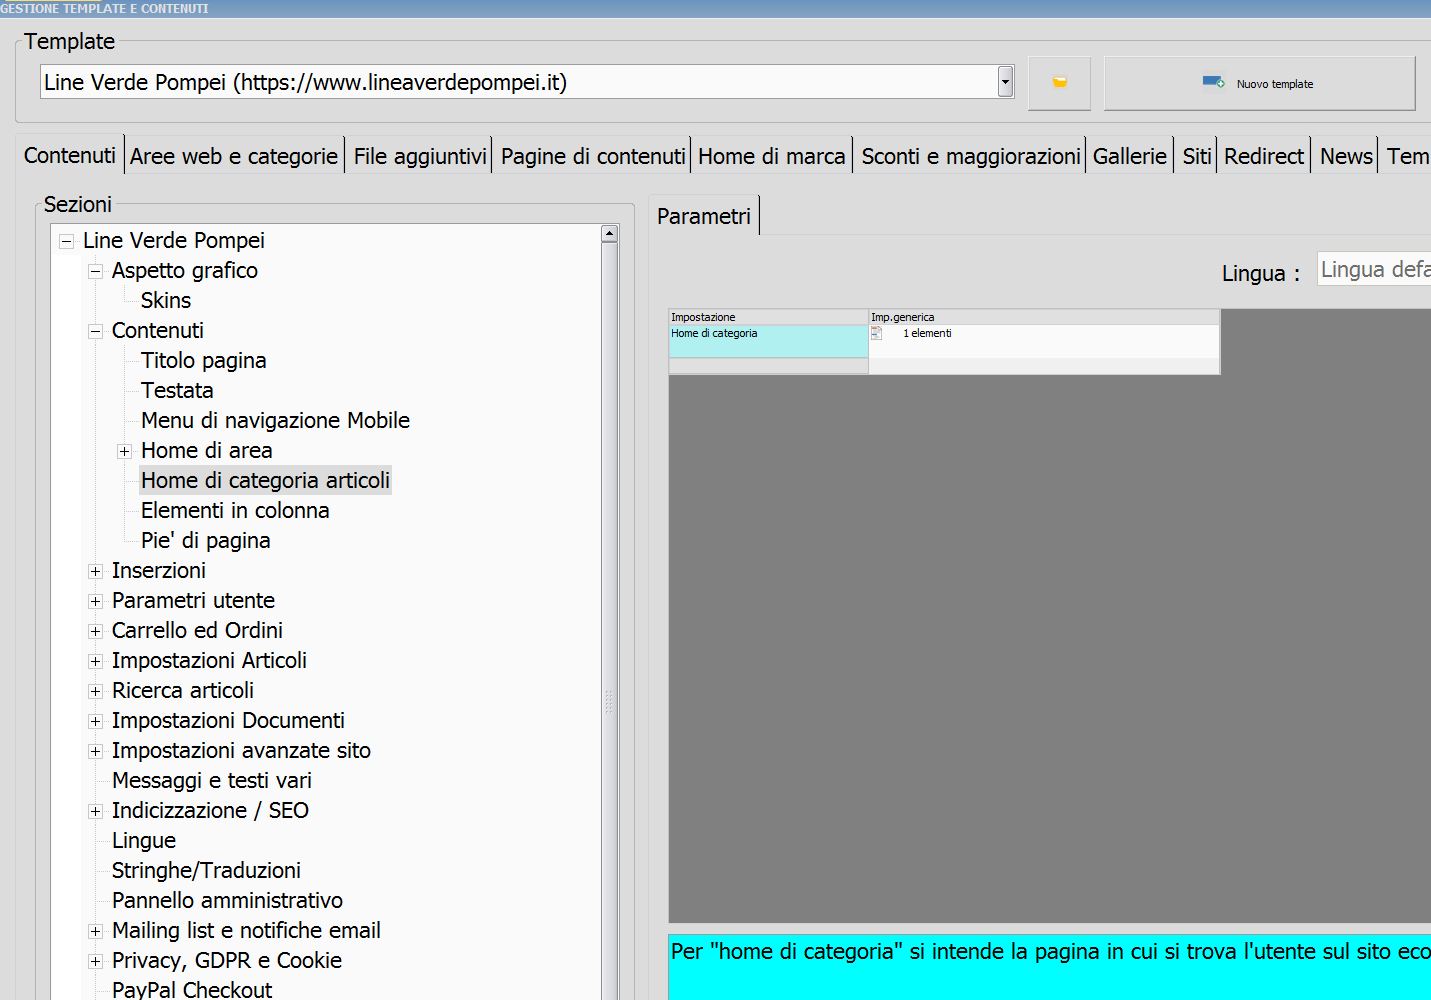Screen dimensions: 1431x1000
Task: Click the Impostazione column header
Action: click(x=768, y=317)
